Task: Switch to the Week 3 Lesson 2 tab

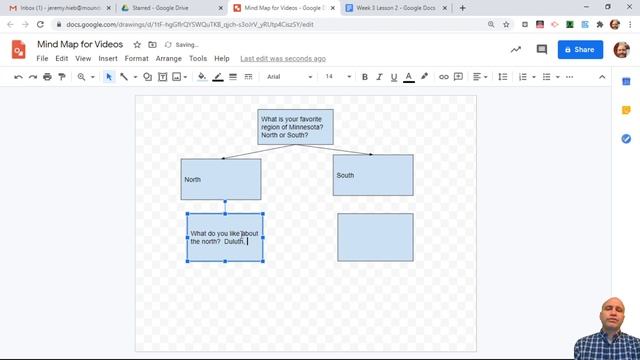Action: click(x=396, y=8)
